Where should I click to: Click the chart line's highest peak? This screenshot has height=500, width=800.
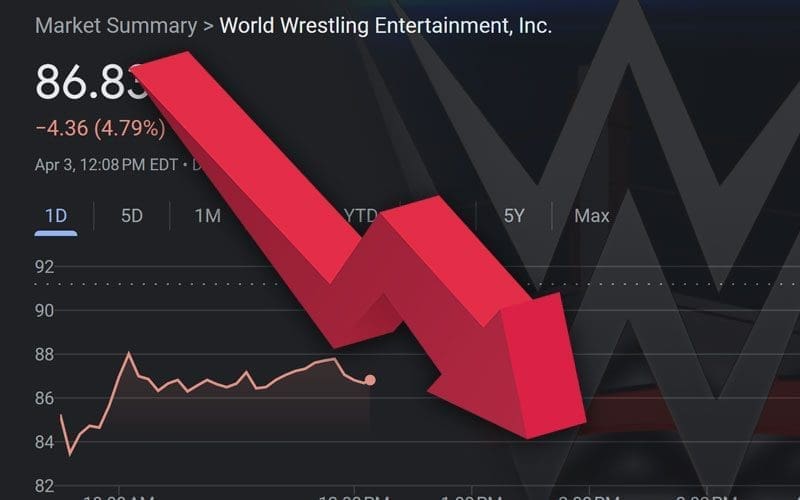[x=128, y=353]
